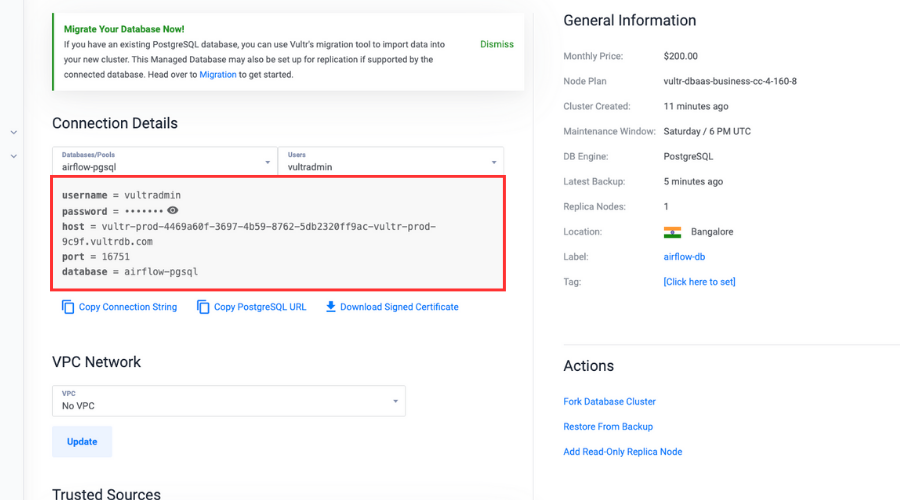Click Add Read-Only Replica Node action
This screenshot has height=500, width=900.
[x=622, y=452]
